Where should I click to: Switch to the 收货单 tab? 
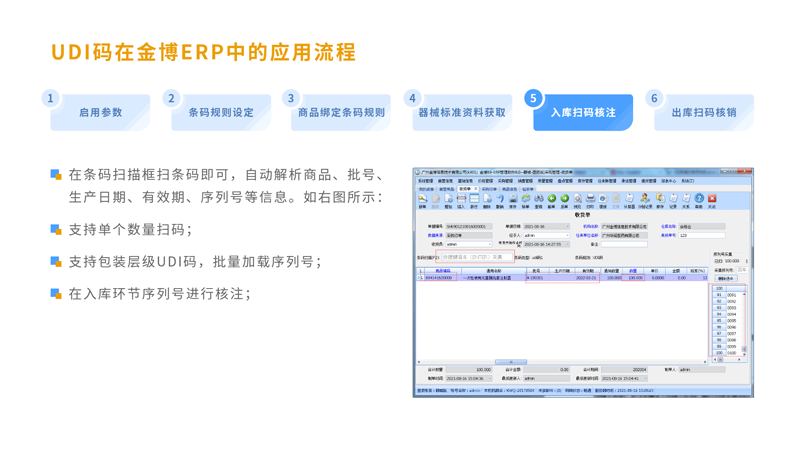[466, 189]
